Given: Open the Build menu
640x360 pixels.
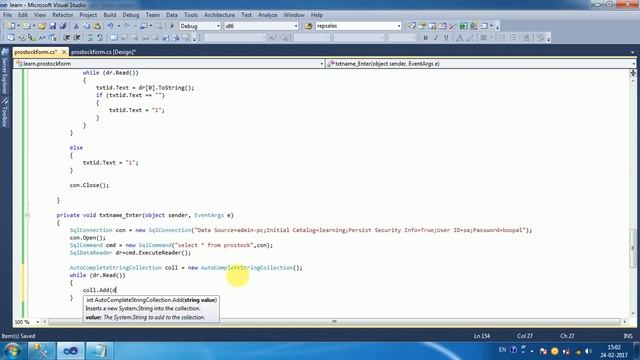Looking at the screenshot, I should click(109, 15).
